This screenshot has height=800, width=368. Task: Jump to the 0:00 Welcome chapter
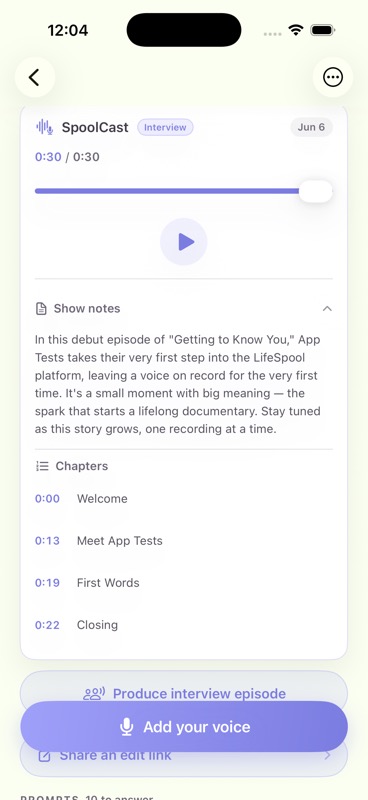pyautogui.click(x=184, y=498)
